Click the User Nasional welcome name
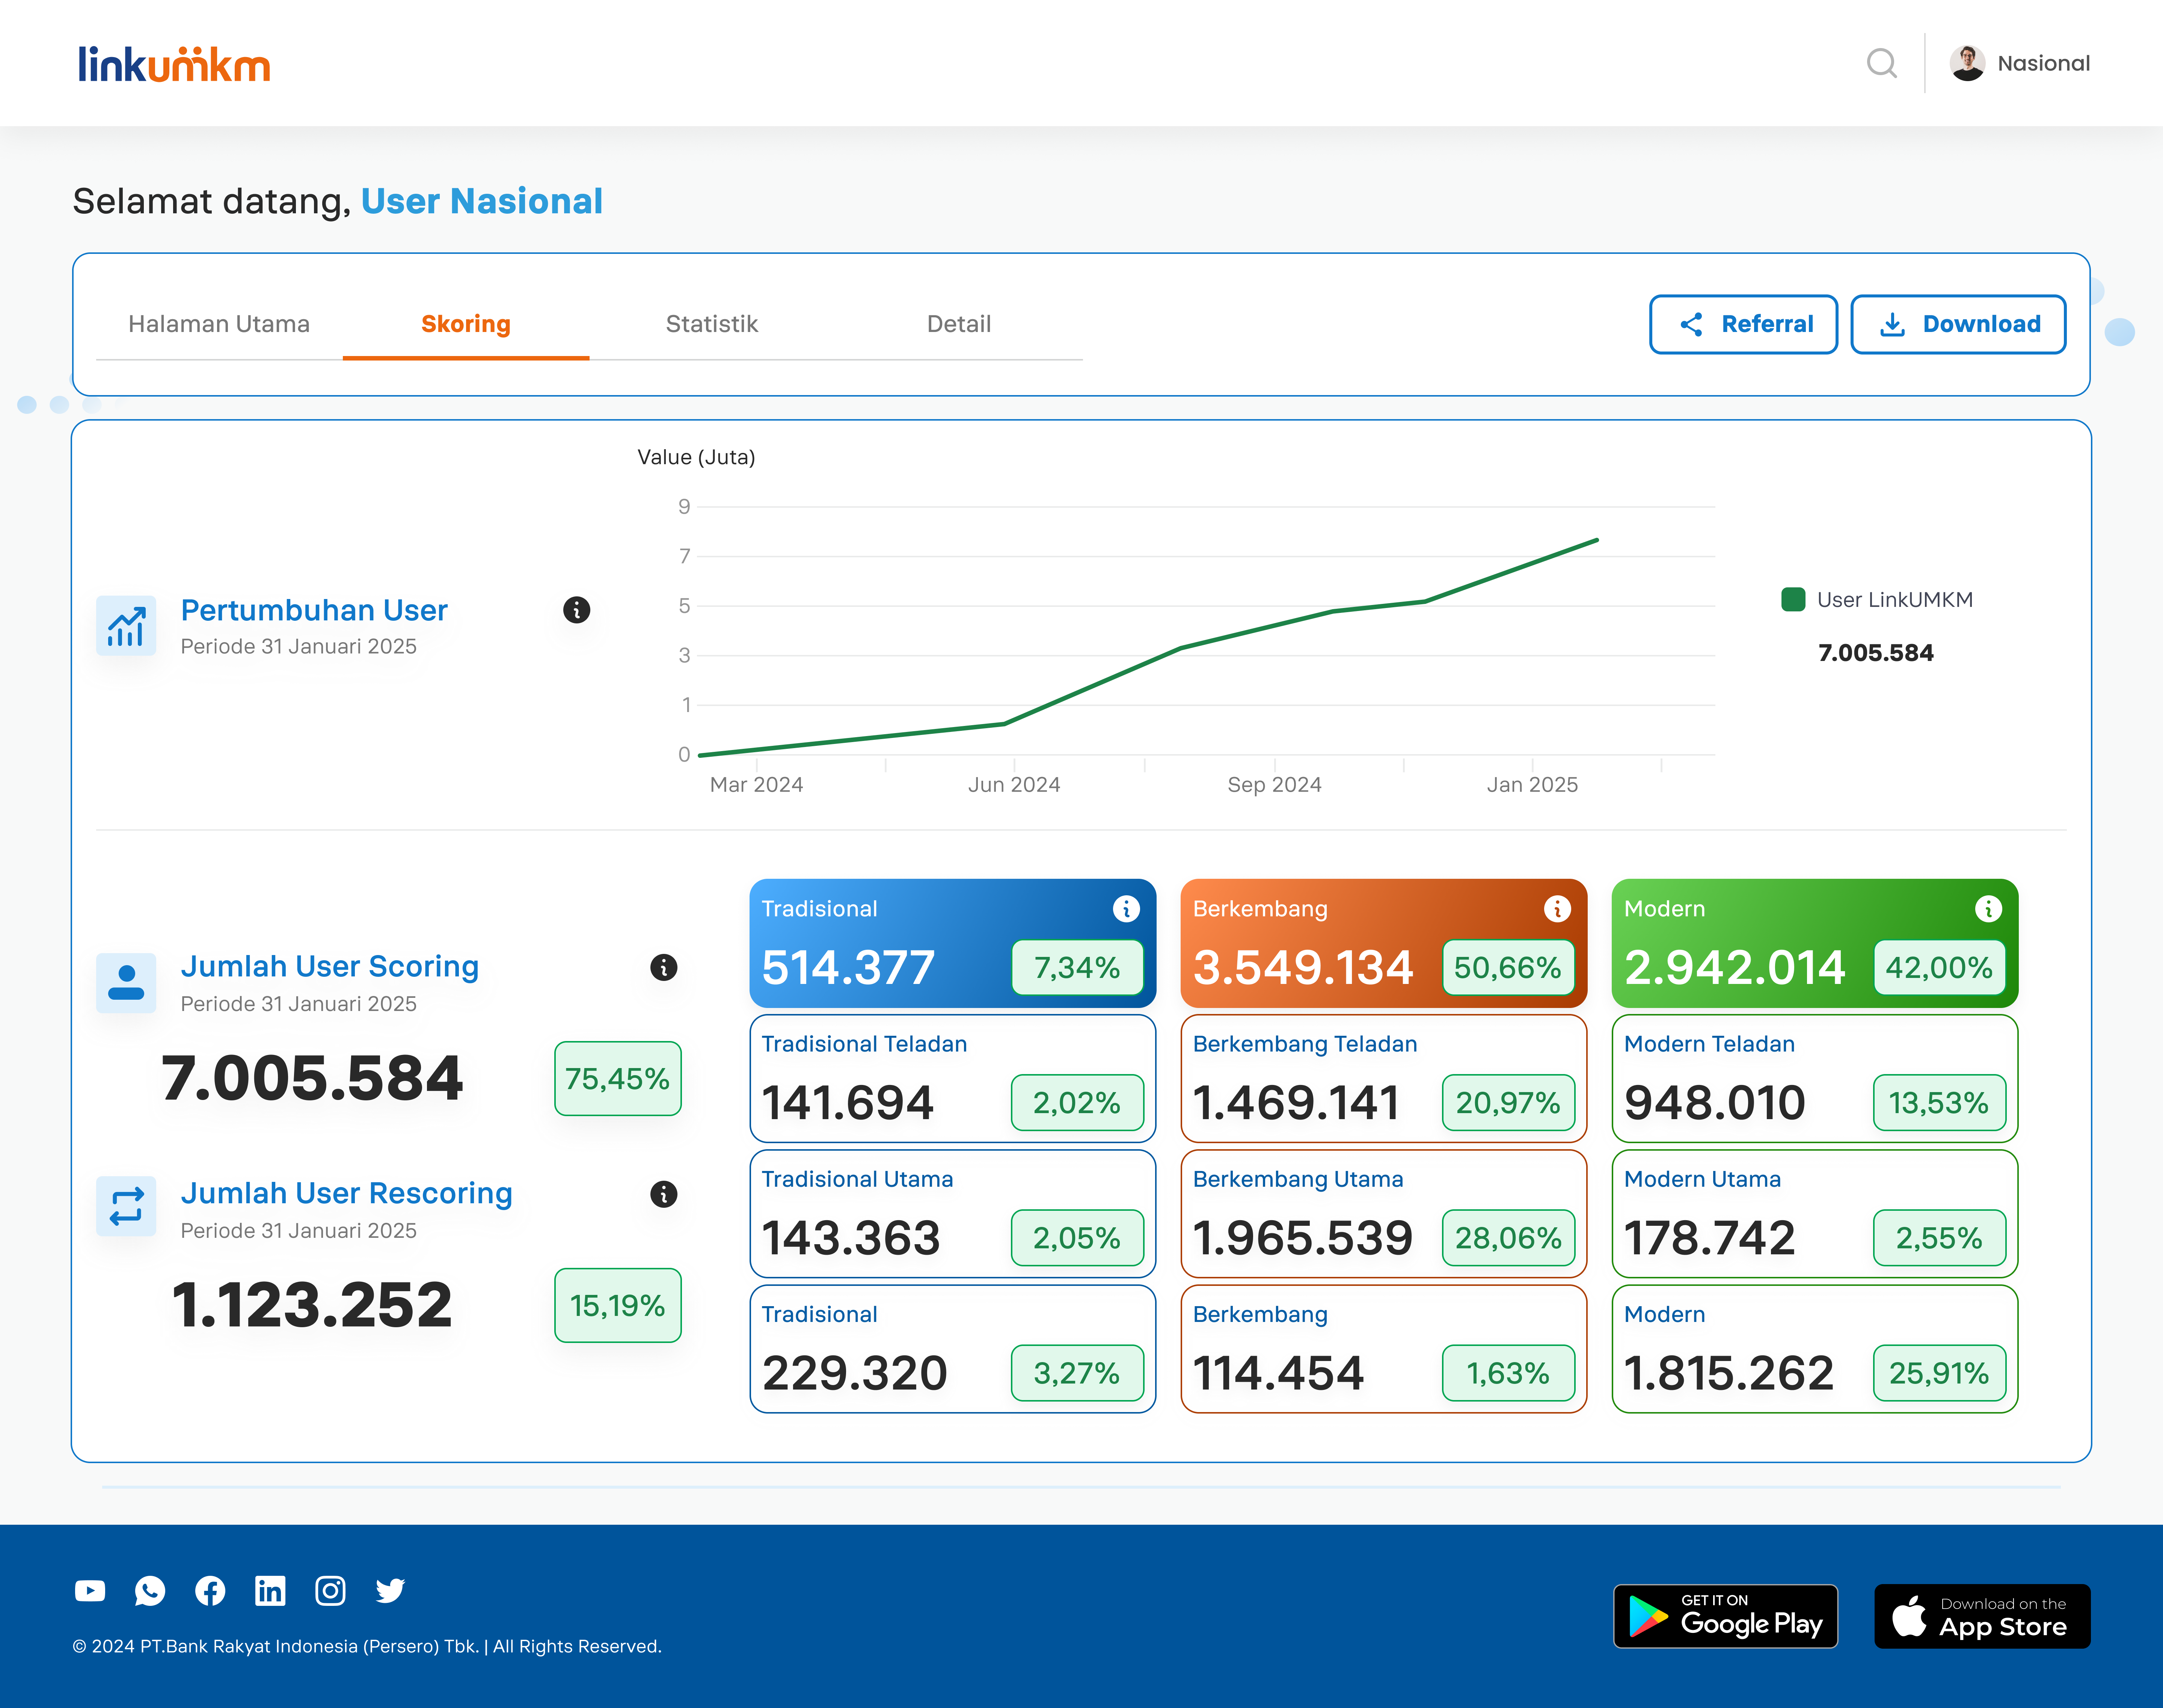Screen dimensions: 2163x1708 [482, 201]
